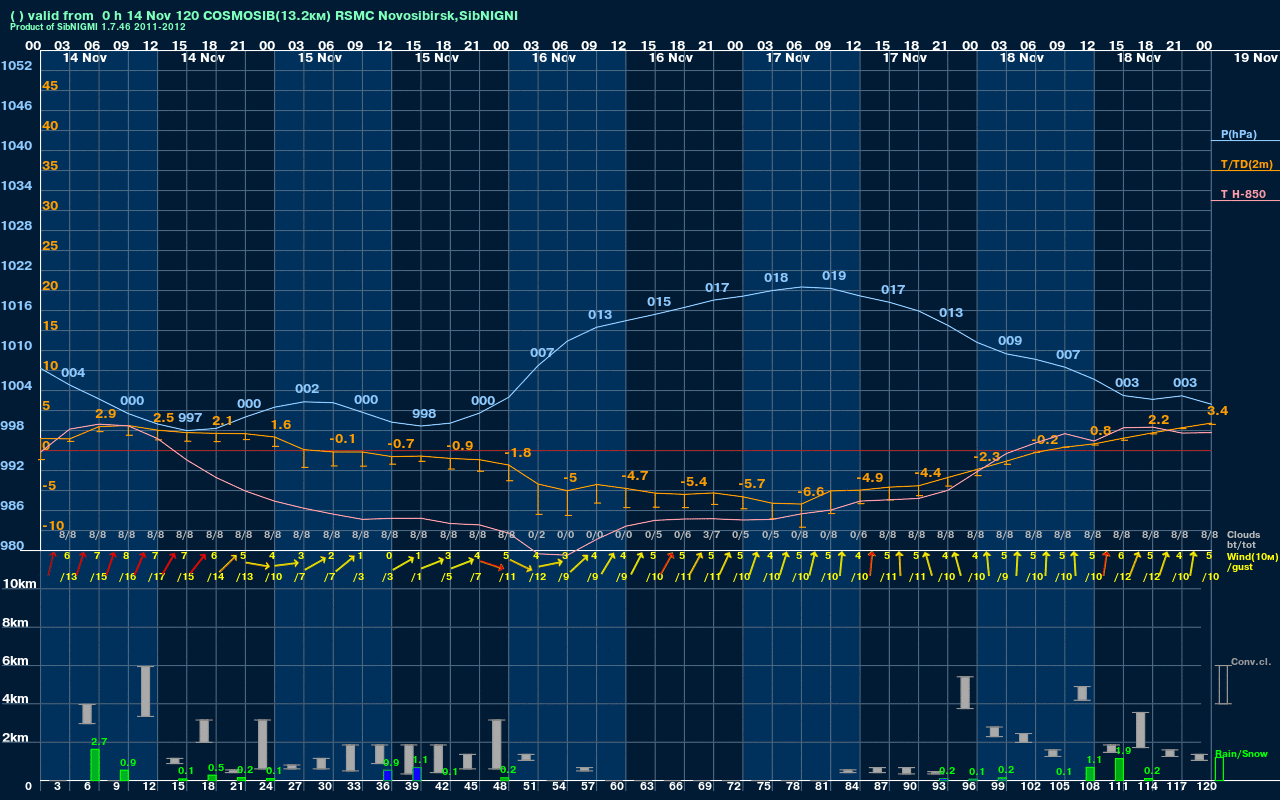The height and width of the screenshot is (800, 1280).
Task: Select hour 120 on the bottom axis
Action: coord(1205,787)
